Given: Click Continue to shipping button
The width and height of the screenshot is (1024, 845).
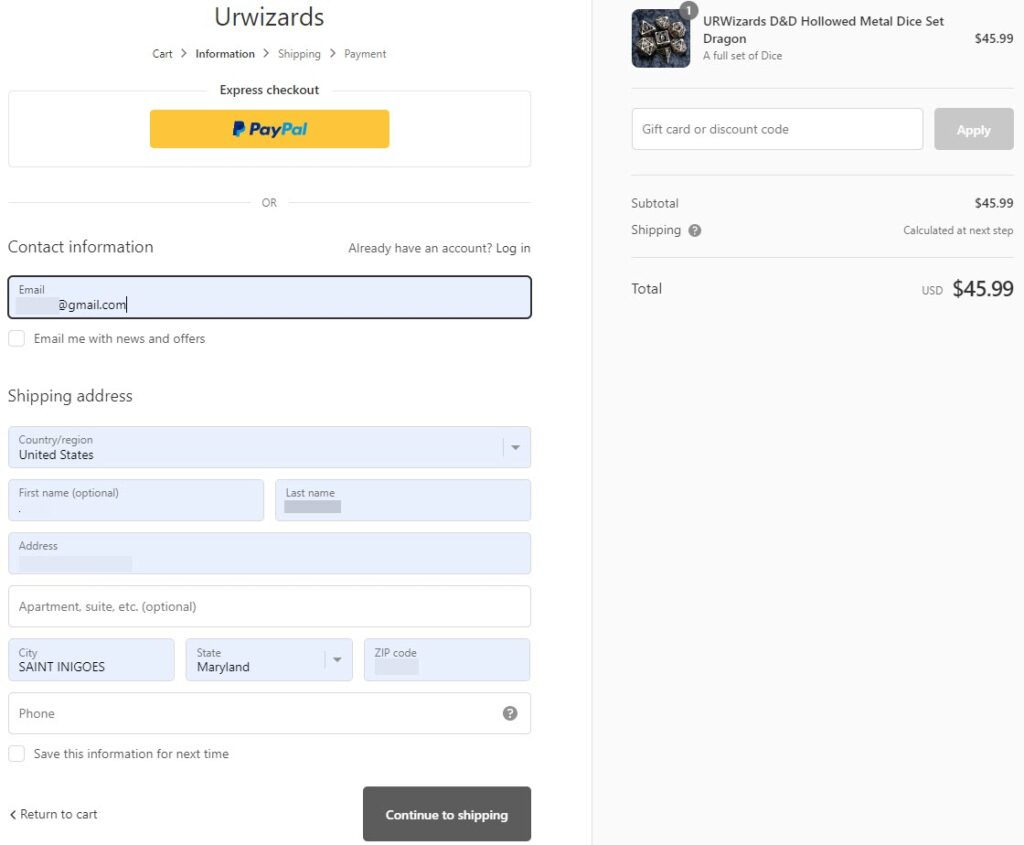Looking at the screenshot, I should (447, 814).
